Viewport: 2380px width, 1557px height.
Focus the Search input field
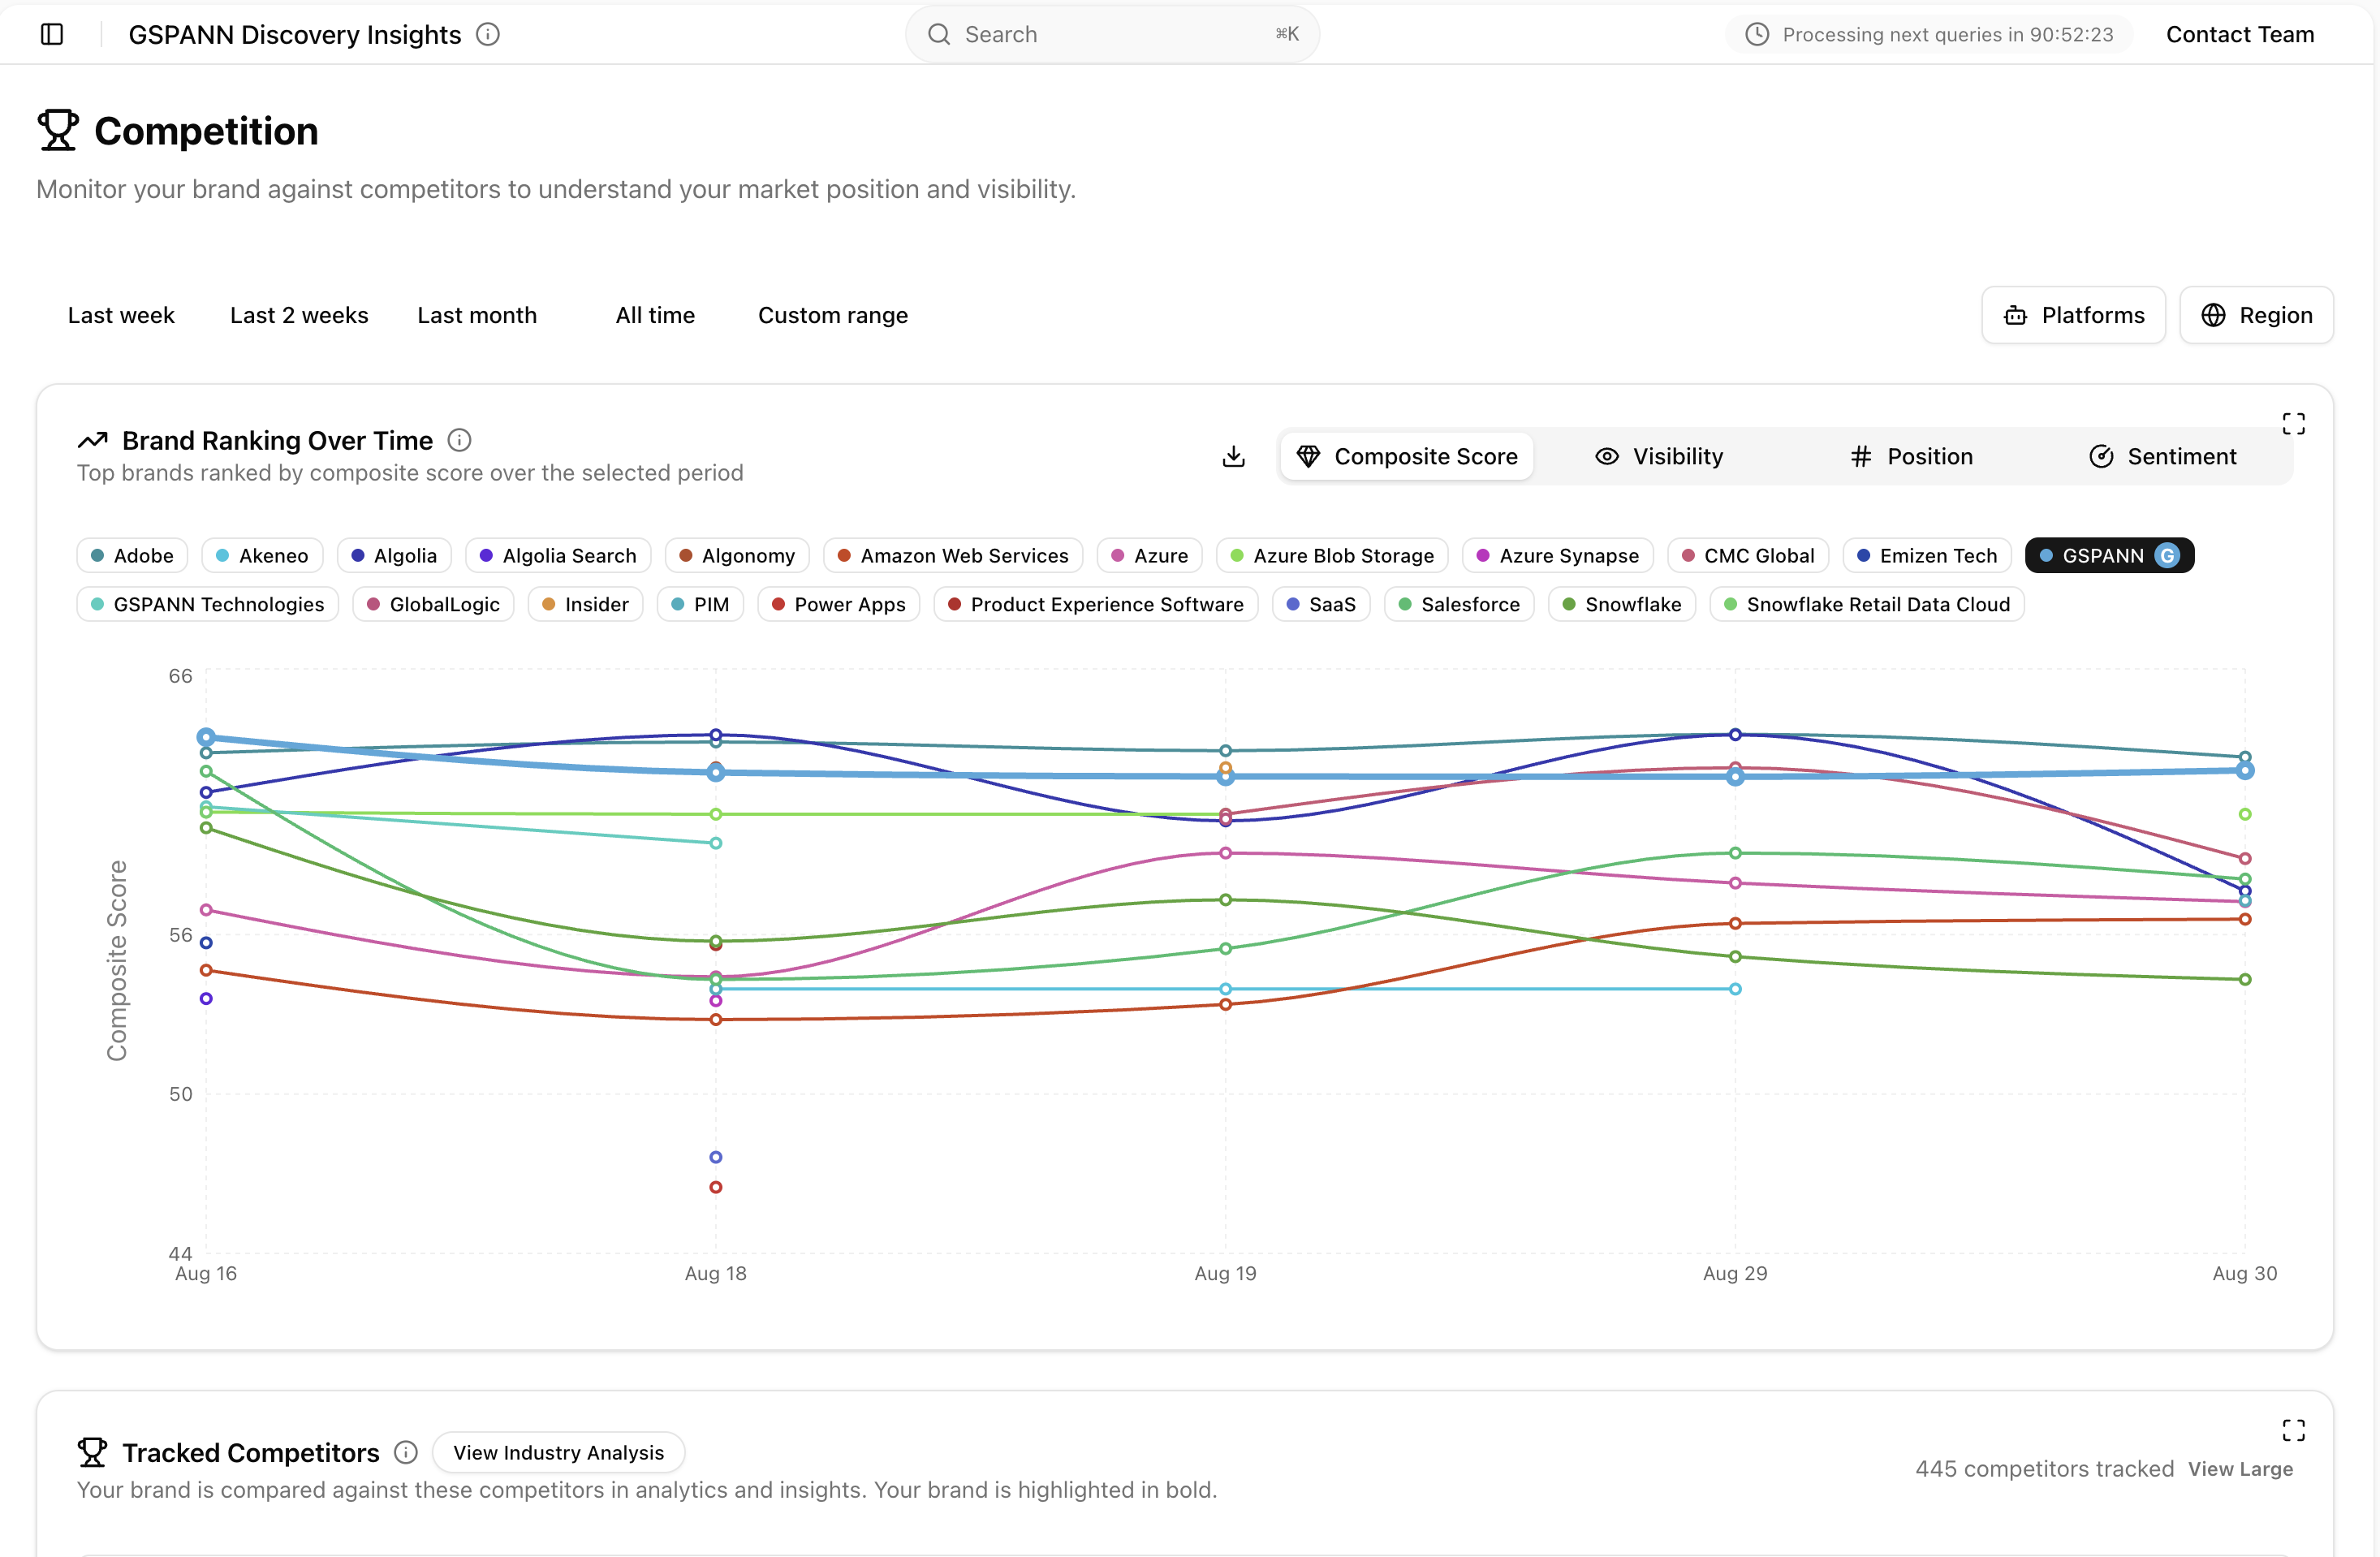1112,34
